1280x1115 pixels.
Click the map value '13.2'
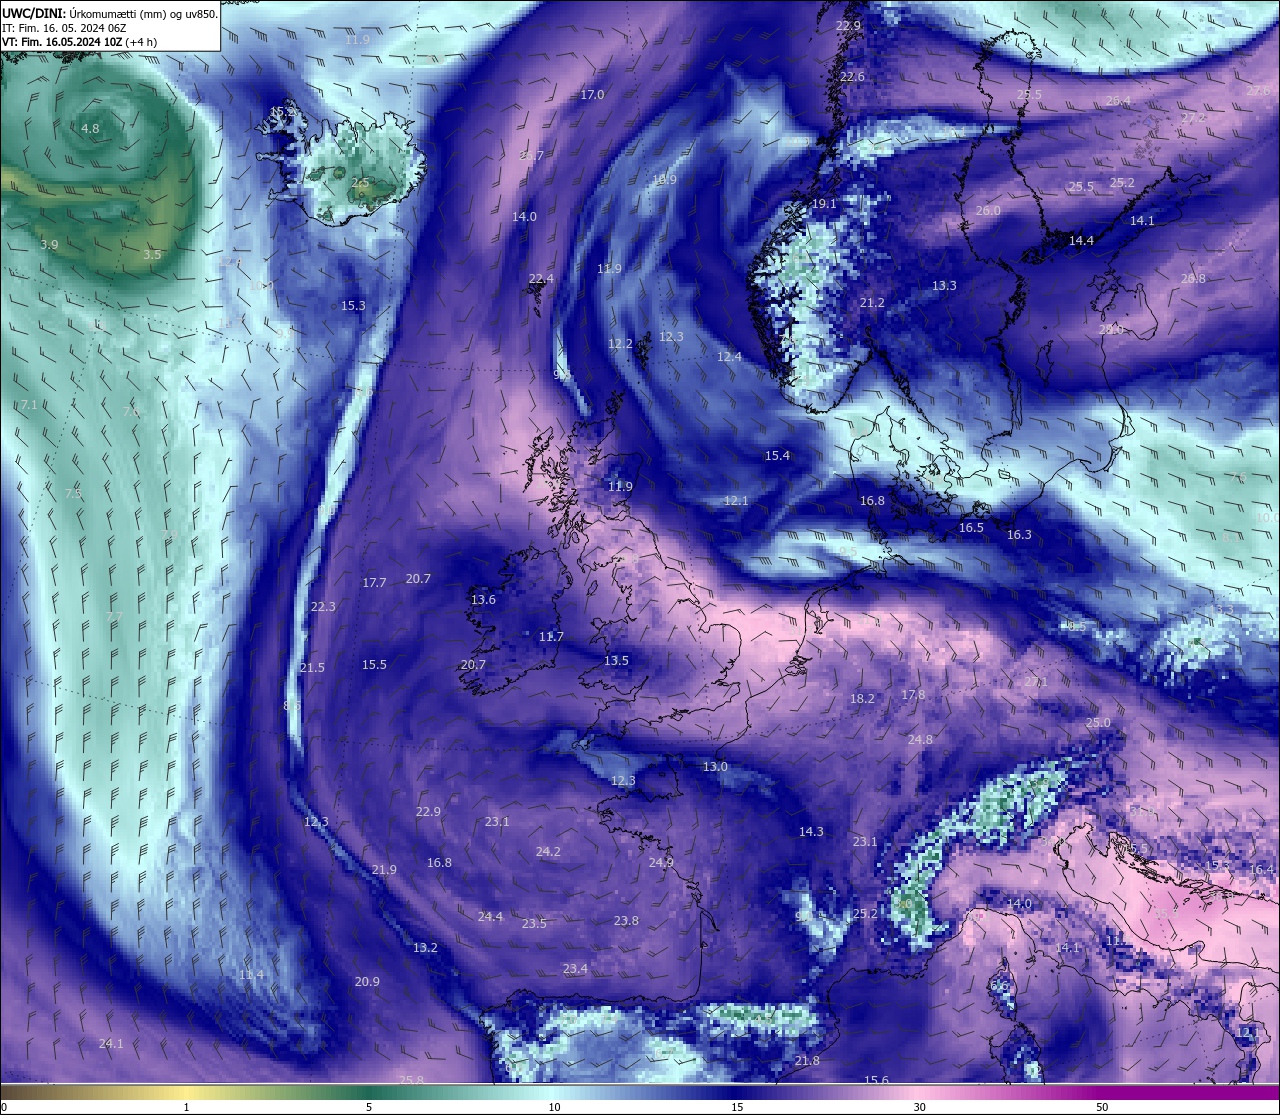(x=425, y=947)
